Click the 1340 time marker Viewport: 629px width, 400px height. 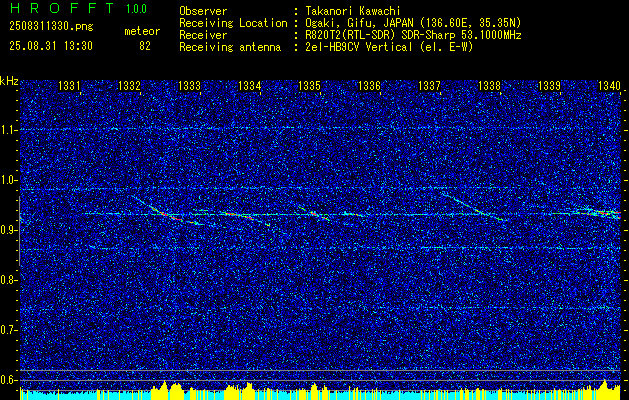click(609, 85)
